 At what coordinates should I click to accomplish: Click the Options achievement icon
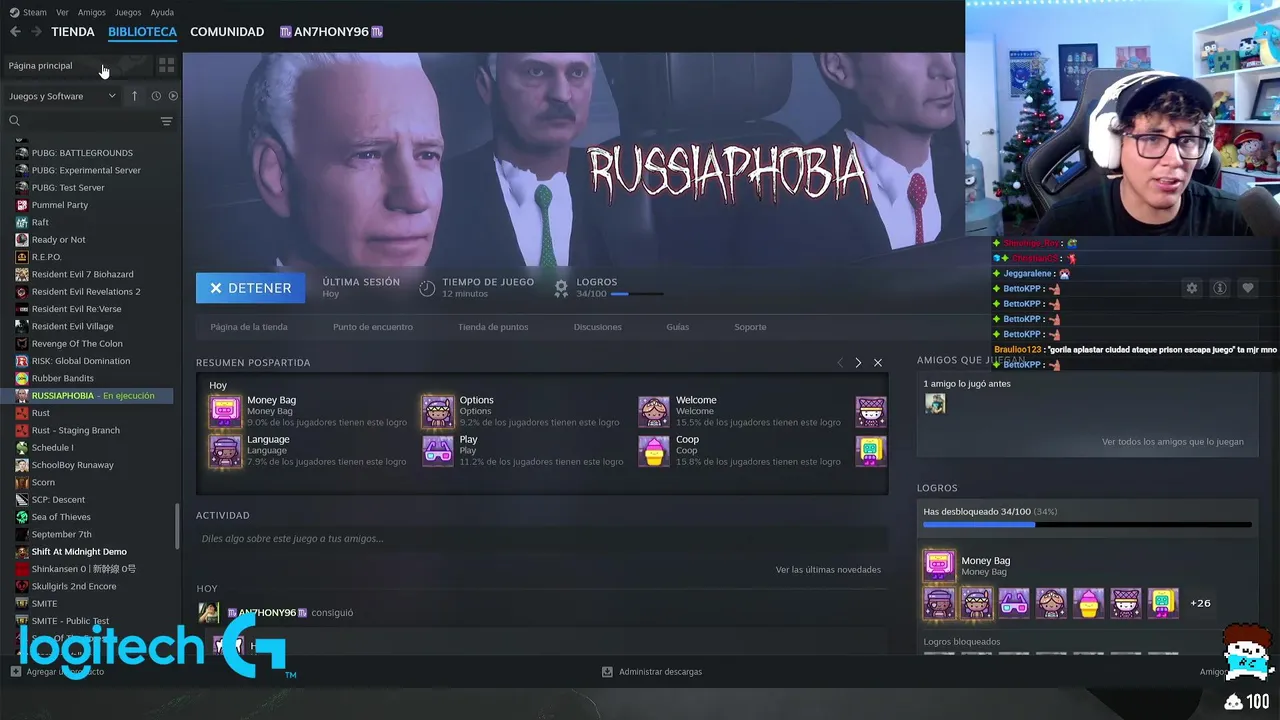(438, 411)
